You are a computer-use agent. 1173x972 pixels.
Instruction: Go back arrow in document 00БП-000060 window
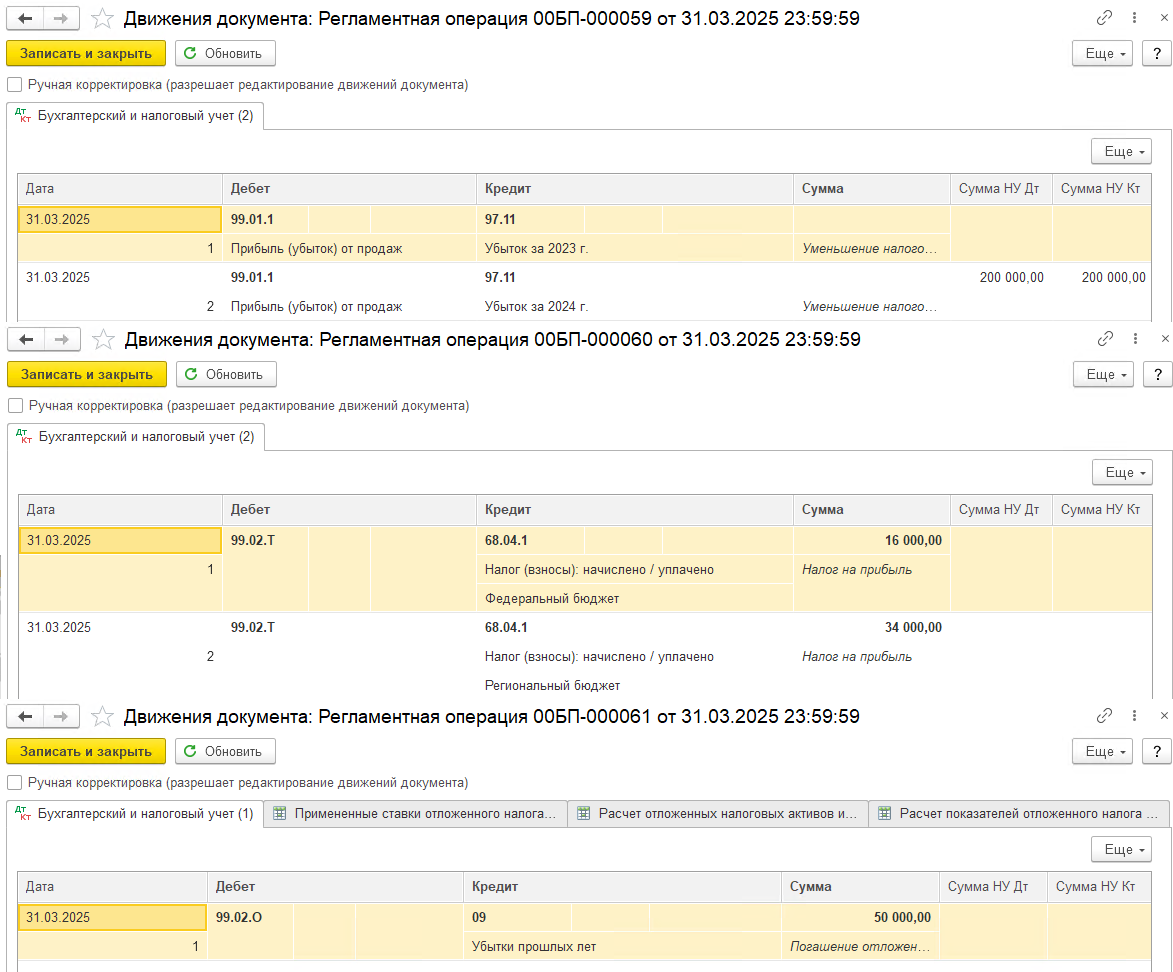pos(26,340)
